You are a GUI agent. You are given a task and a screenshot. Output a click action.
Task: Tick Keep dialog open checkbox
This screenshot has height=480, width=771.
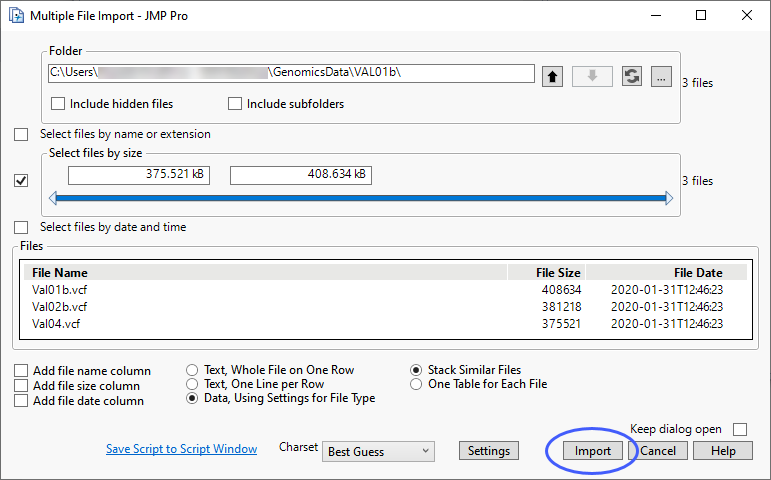coord(740,429)
